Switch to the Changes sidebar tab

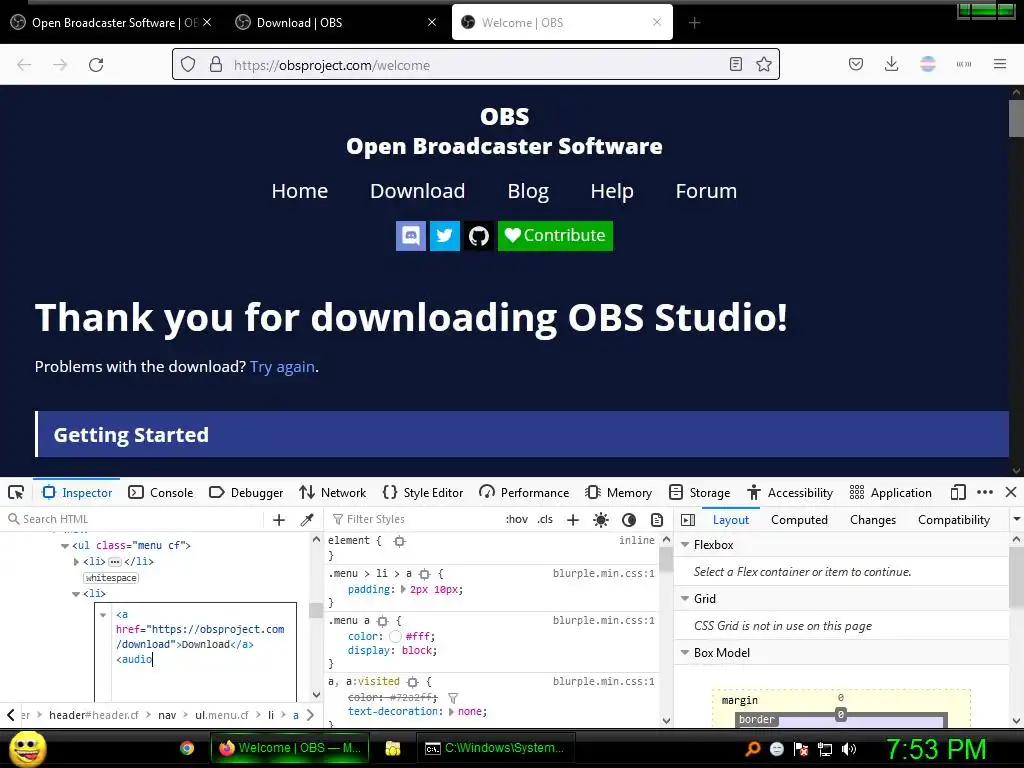(x=872, y=520)
